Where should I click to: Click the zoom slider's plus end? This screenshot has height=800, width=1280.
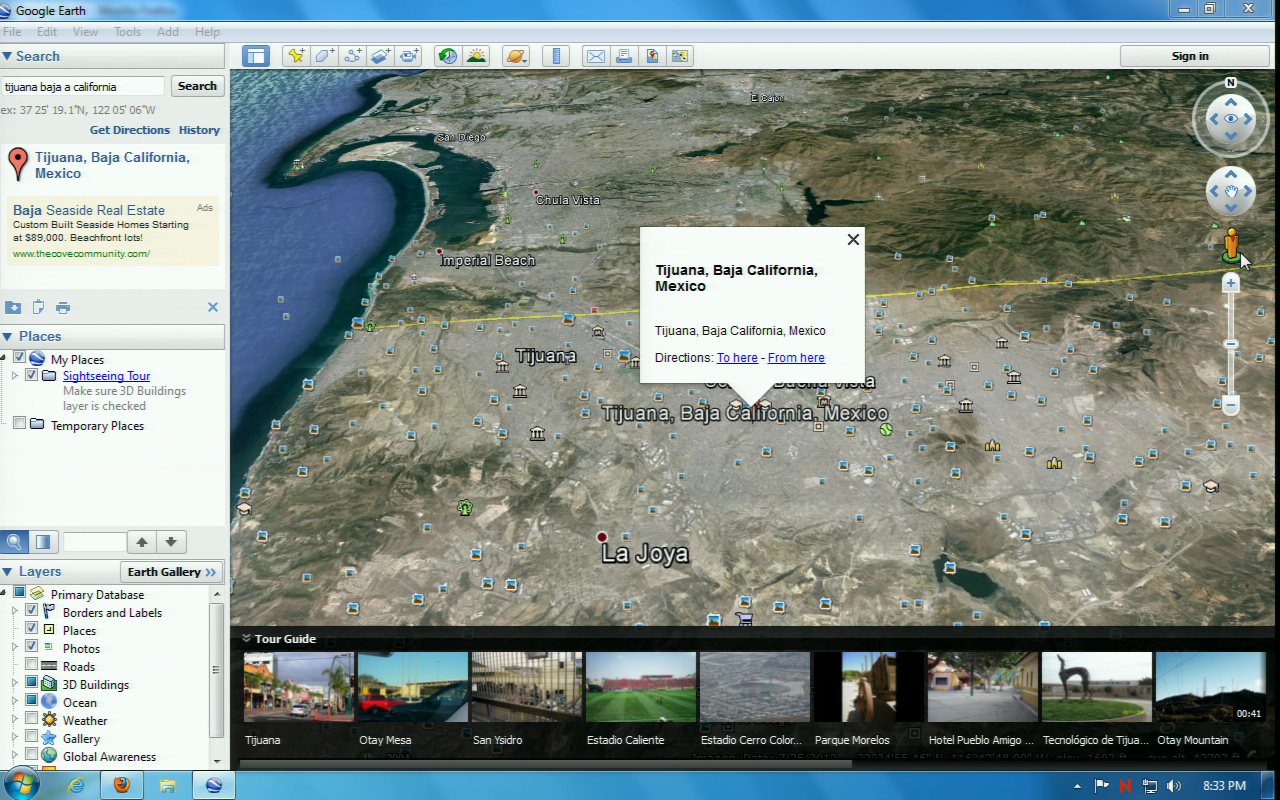pyautogui.click(x=1231, y=284)
